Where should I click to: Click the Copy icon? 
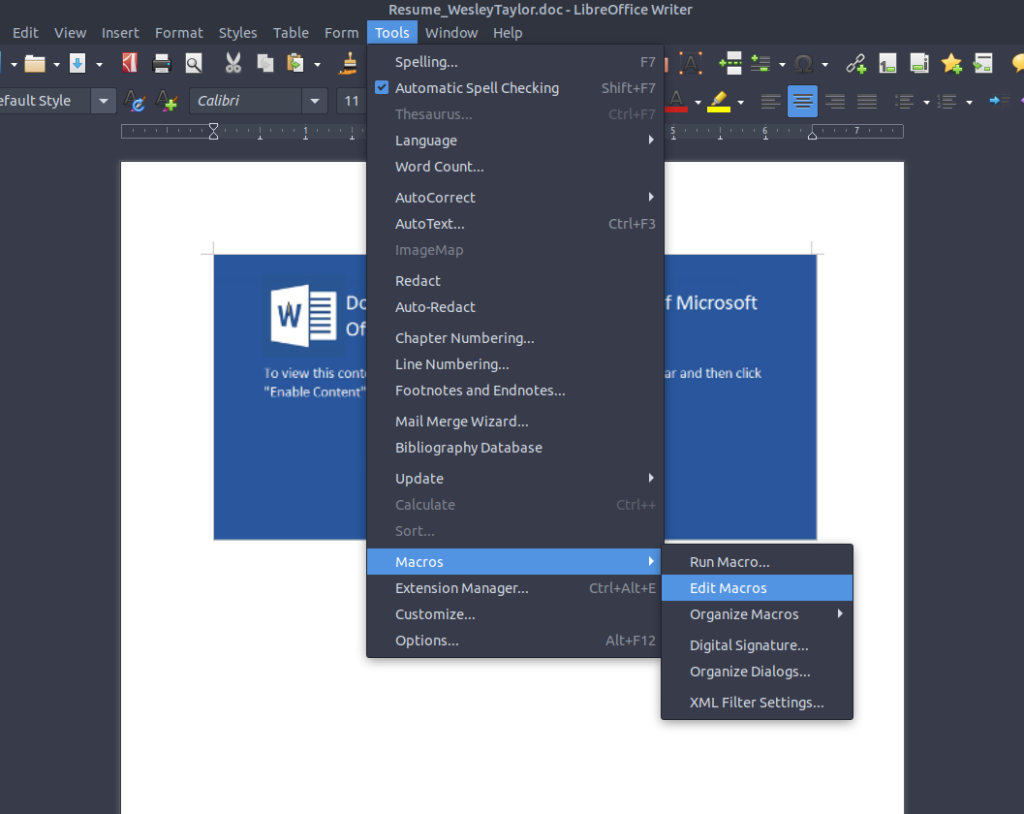265,63
